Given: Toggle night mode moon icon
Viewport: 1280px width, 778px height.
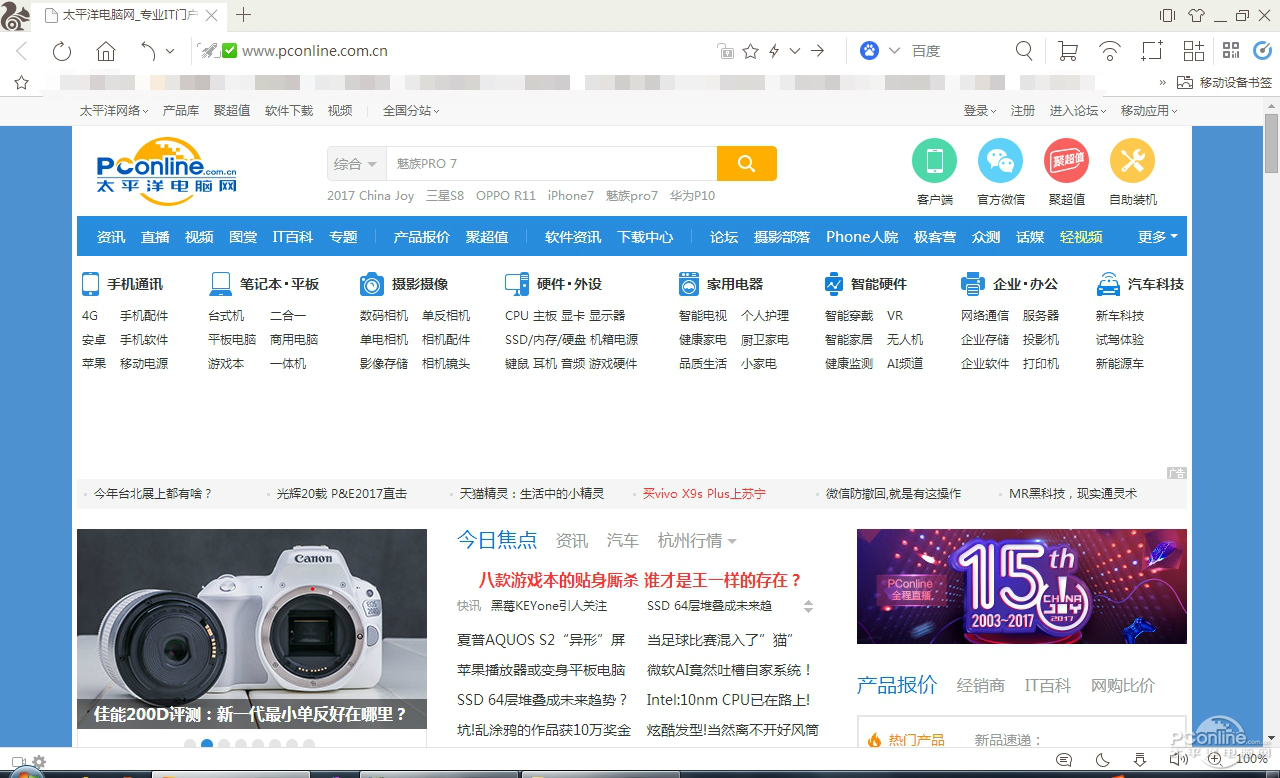Looking at the screenshot, I should click(1103, 760).
